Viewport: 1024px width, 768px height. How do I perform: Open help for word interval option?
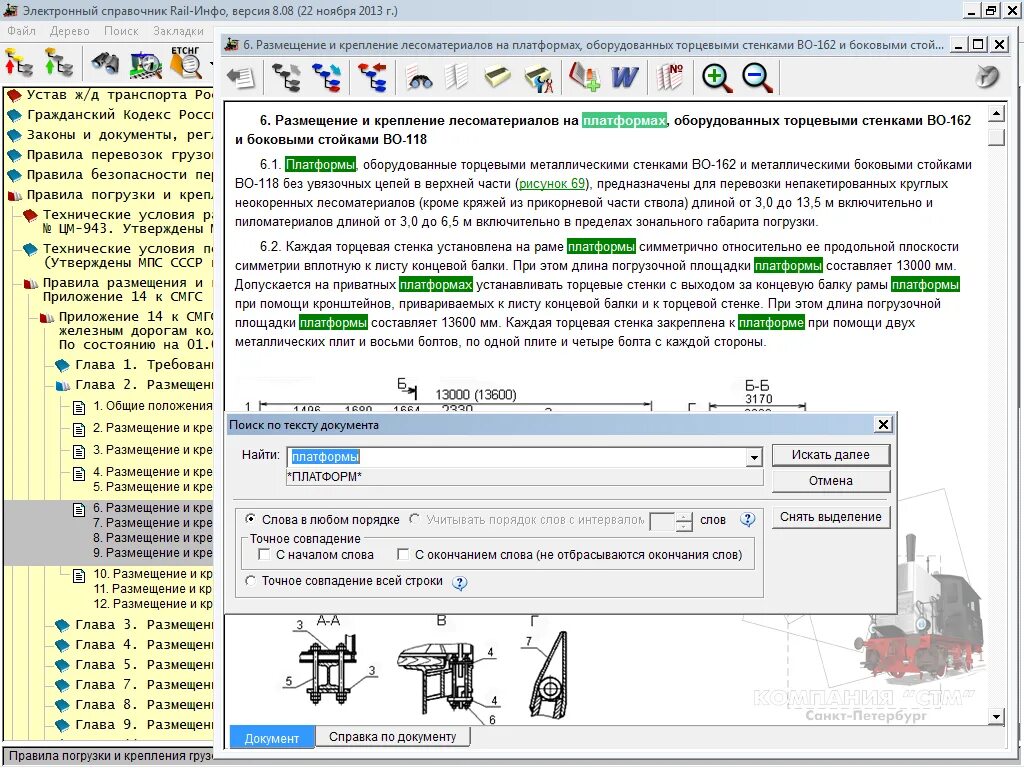[747, 519]
